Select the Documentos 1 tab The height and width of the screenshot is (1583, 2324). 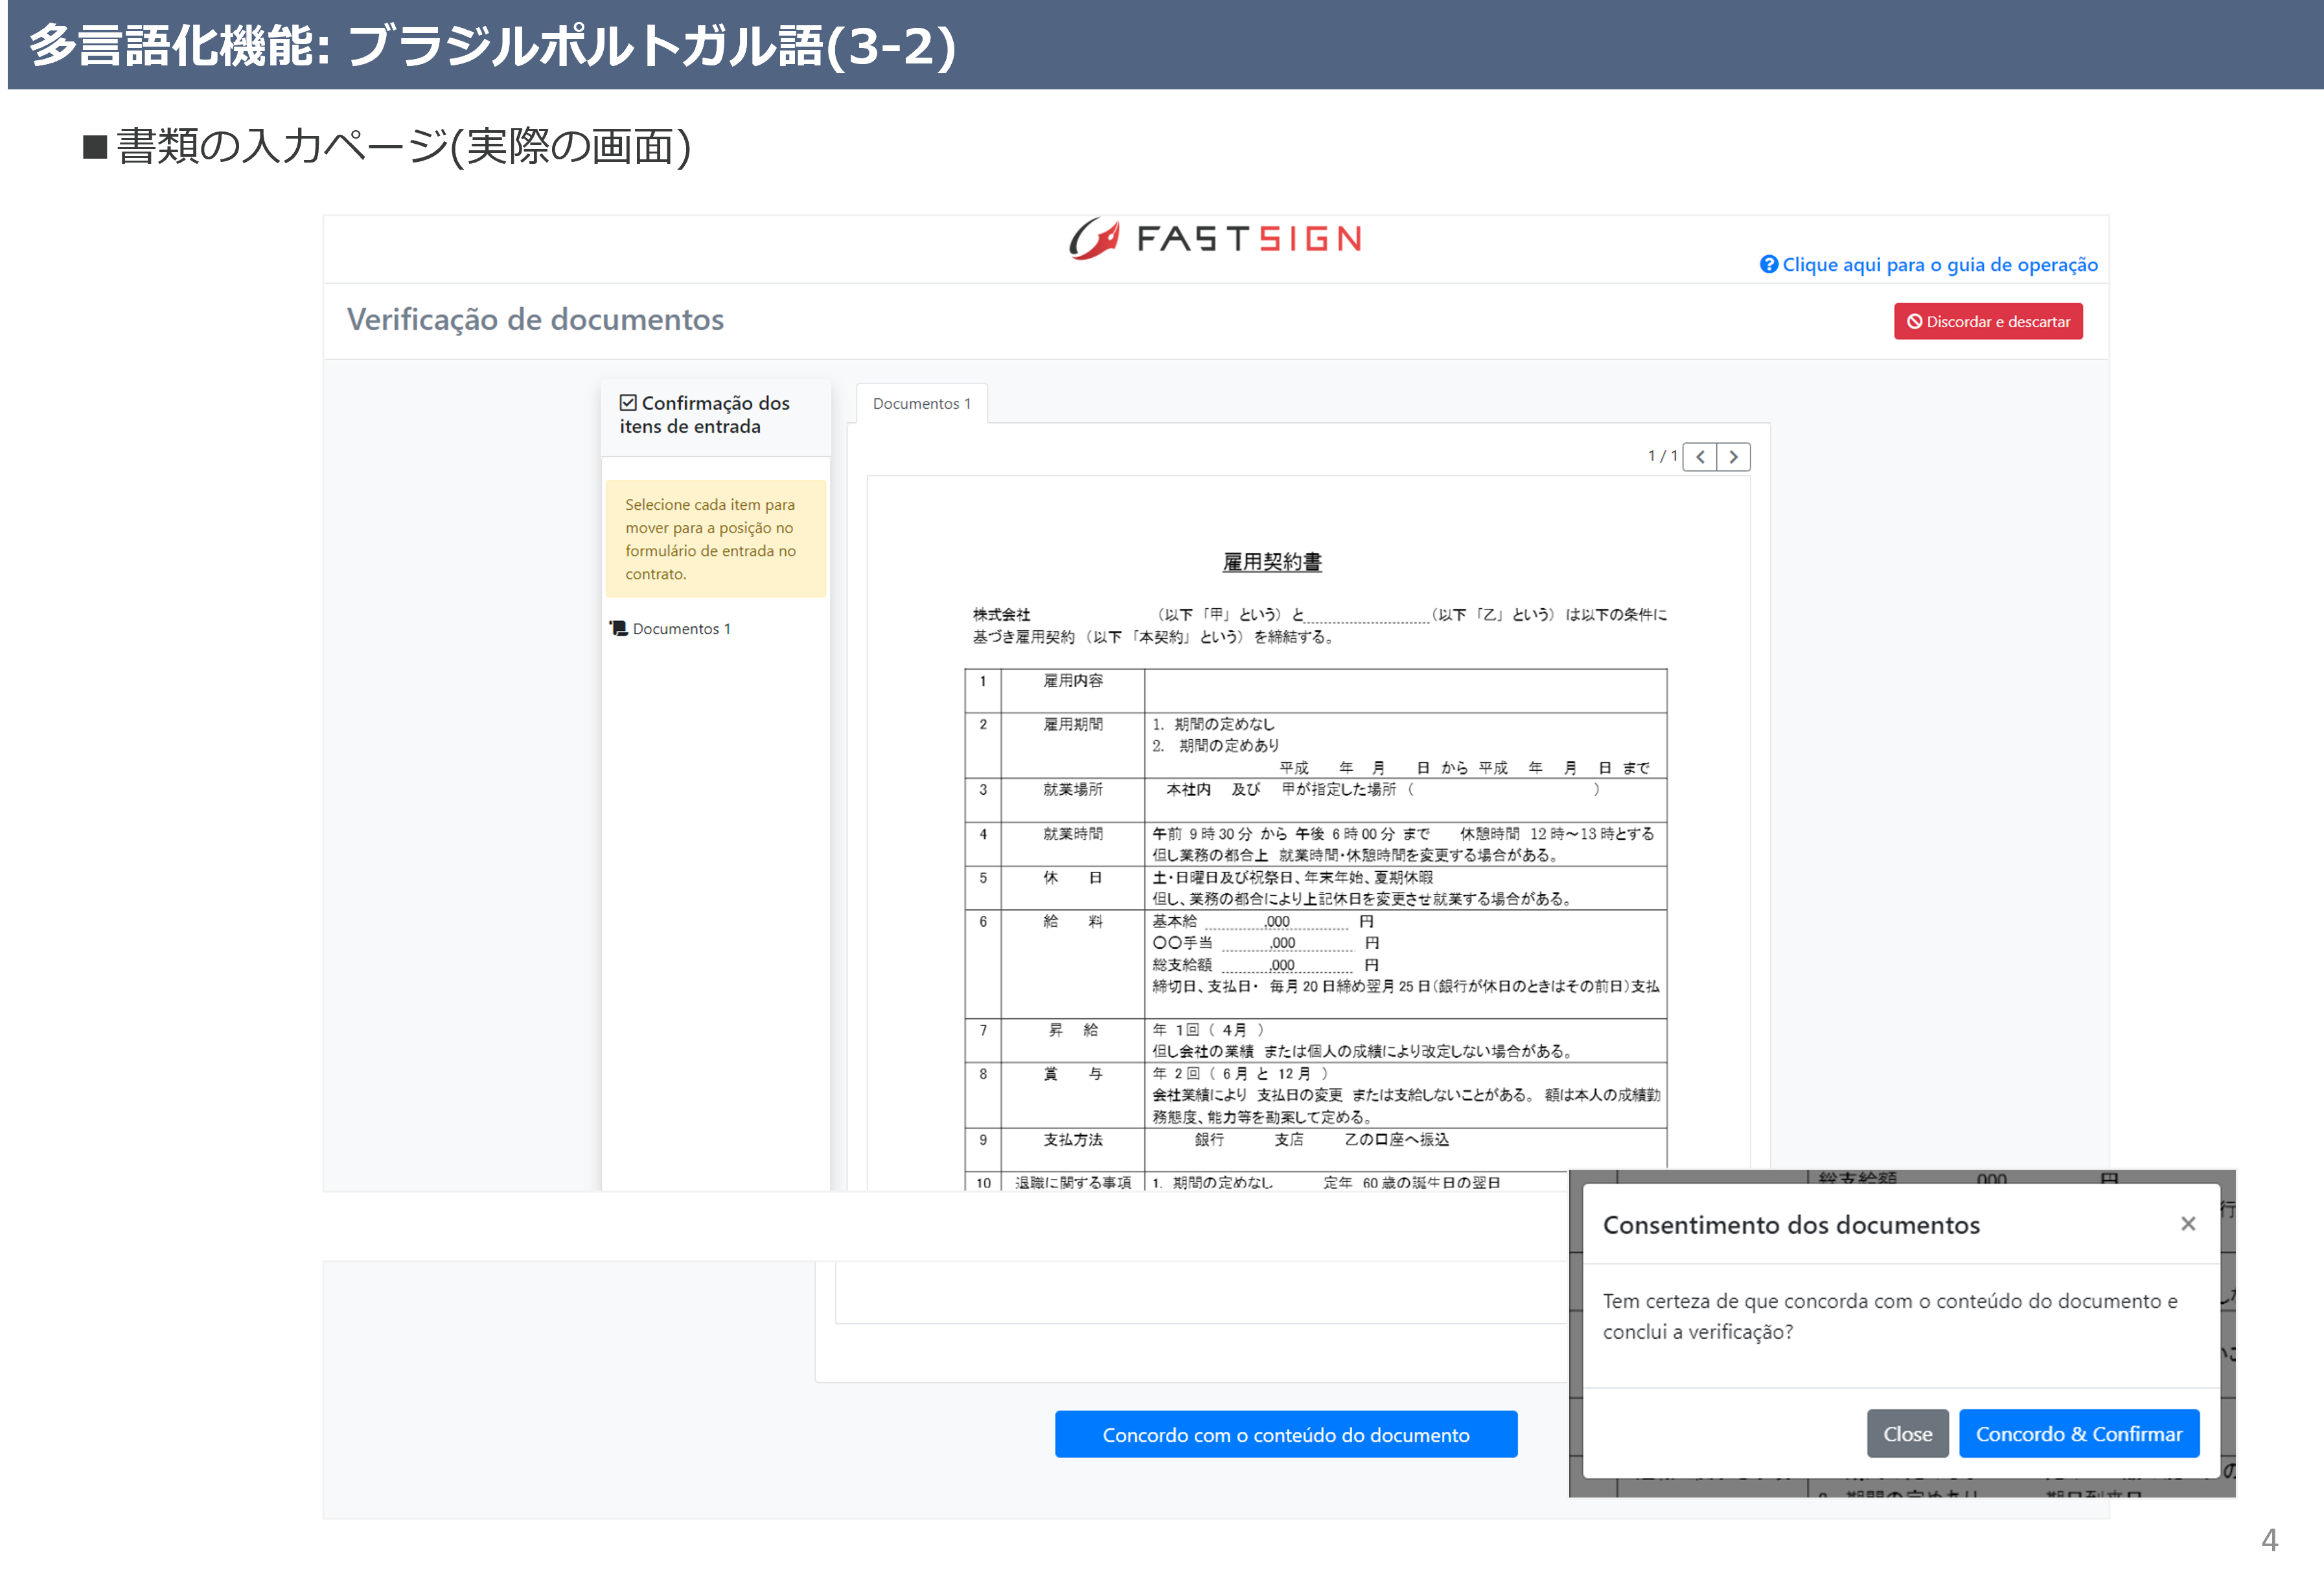(921, 404)
